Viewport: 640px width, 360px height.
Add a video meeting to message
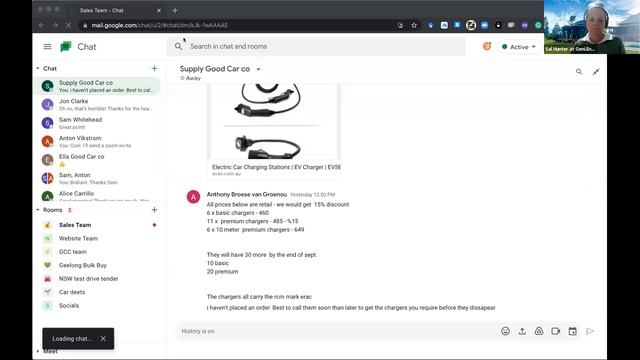click(x=556, y=331)
